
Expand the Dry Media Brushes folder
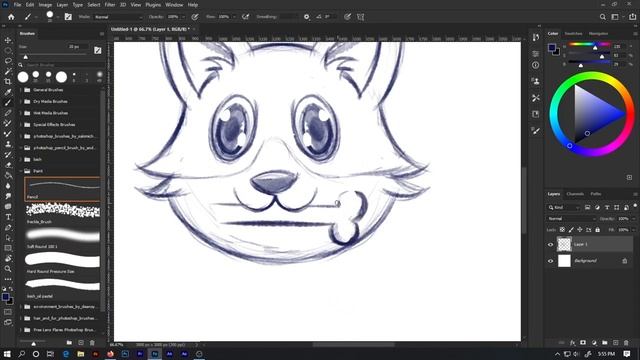pyautogui.click(x=21, y=101)
